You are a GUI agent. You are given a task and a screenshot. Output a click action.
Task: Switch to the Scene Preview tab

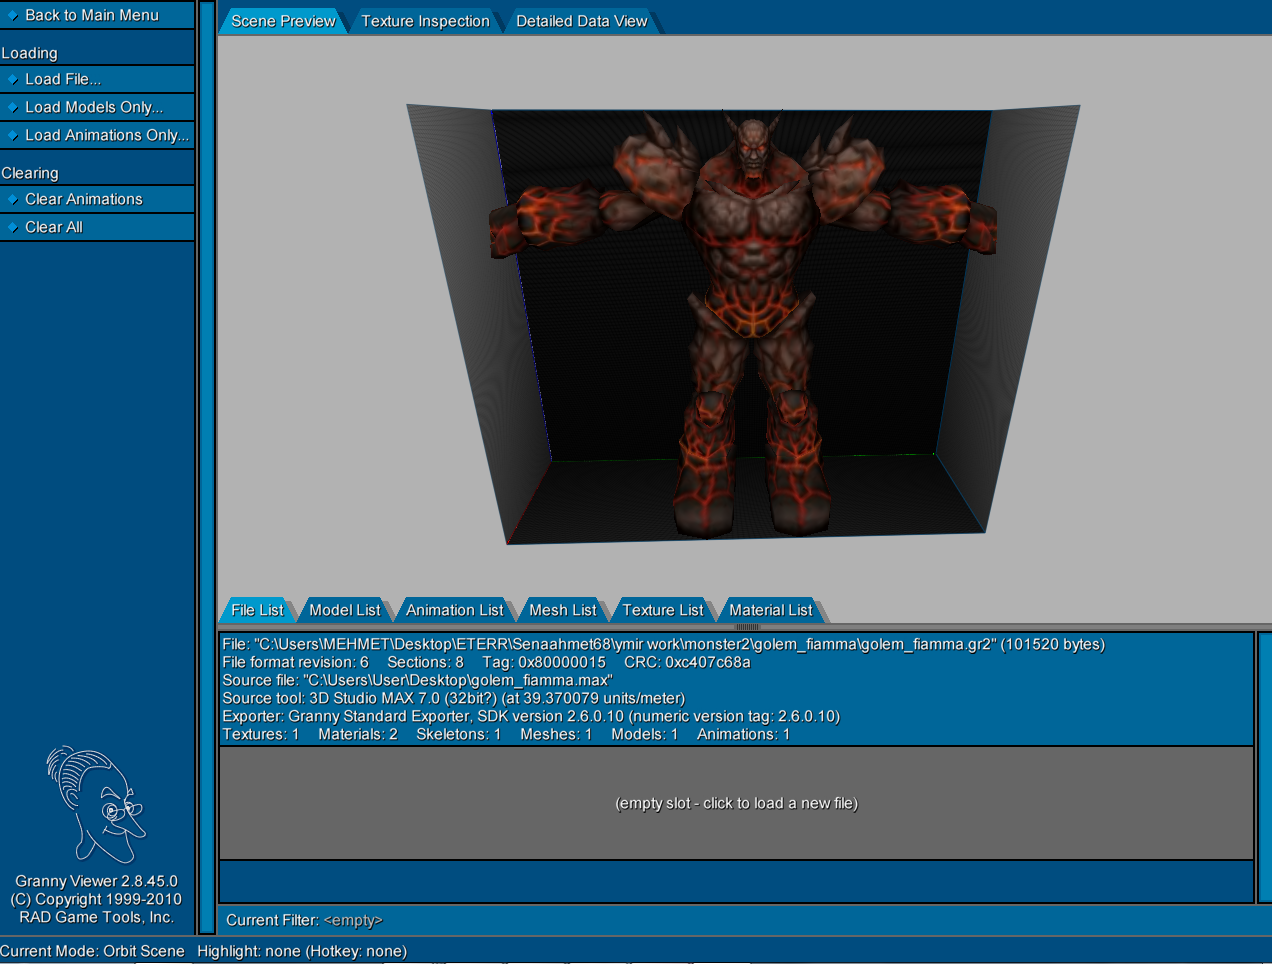click(283, 21)
